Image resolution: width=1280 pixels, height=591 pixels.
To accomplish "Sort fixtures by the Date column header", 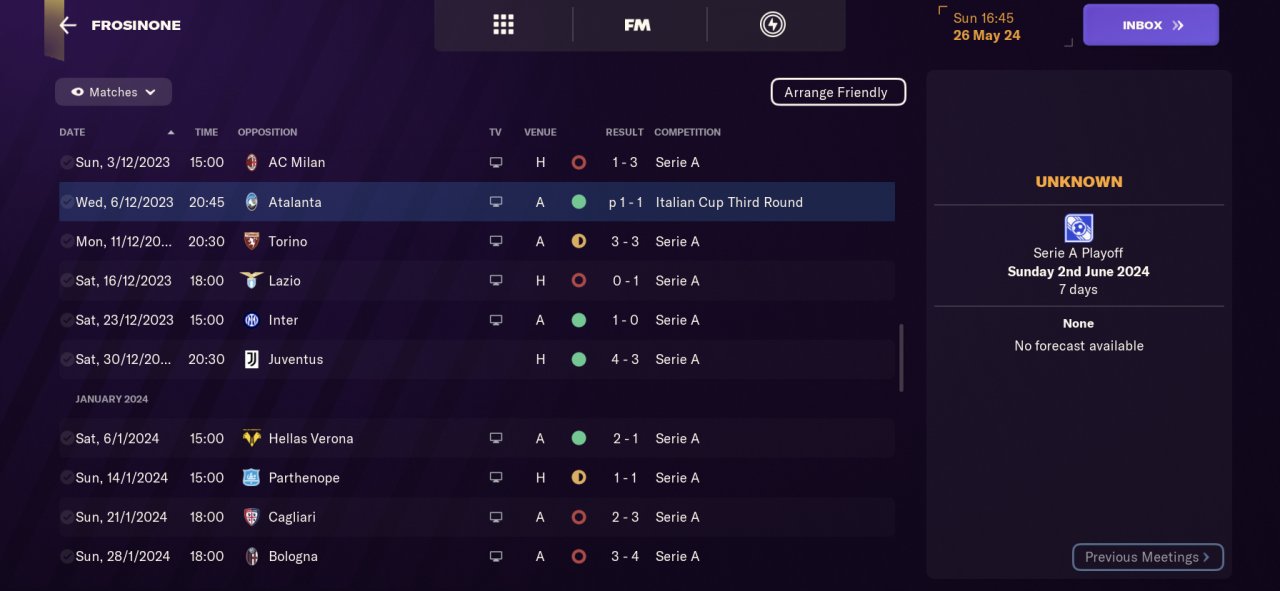I will [72, 132].
